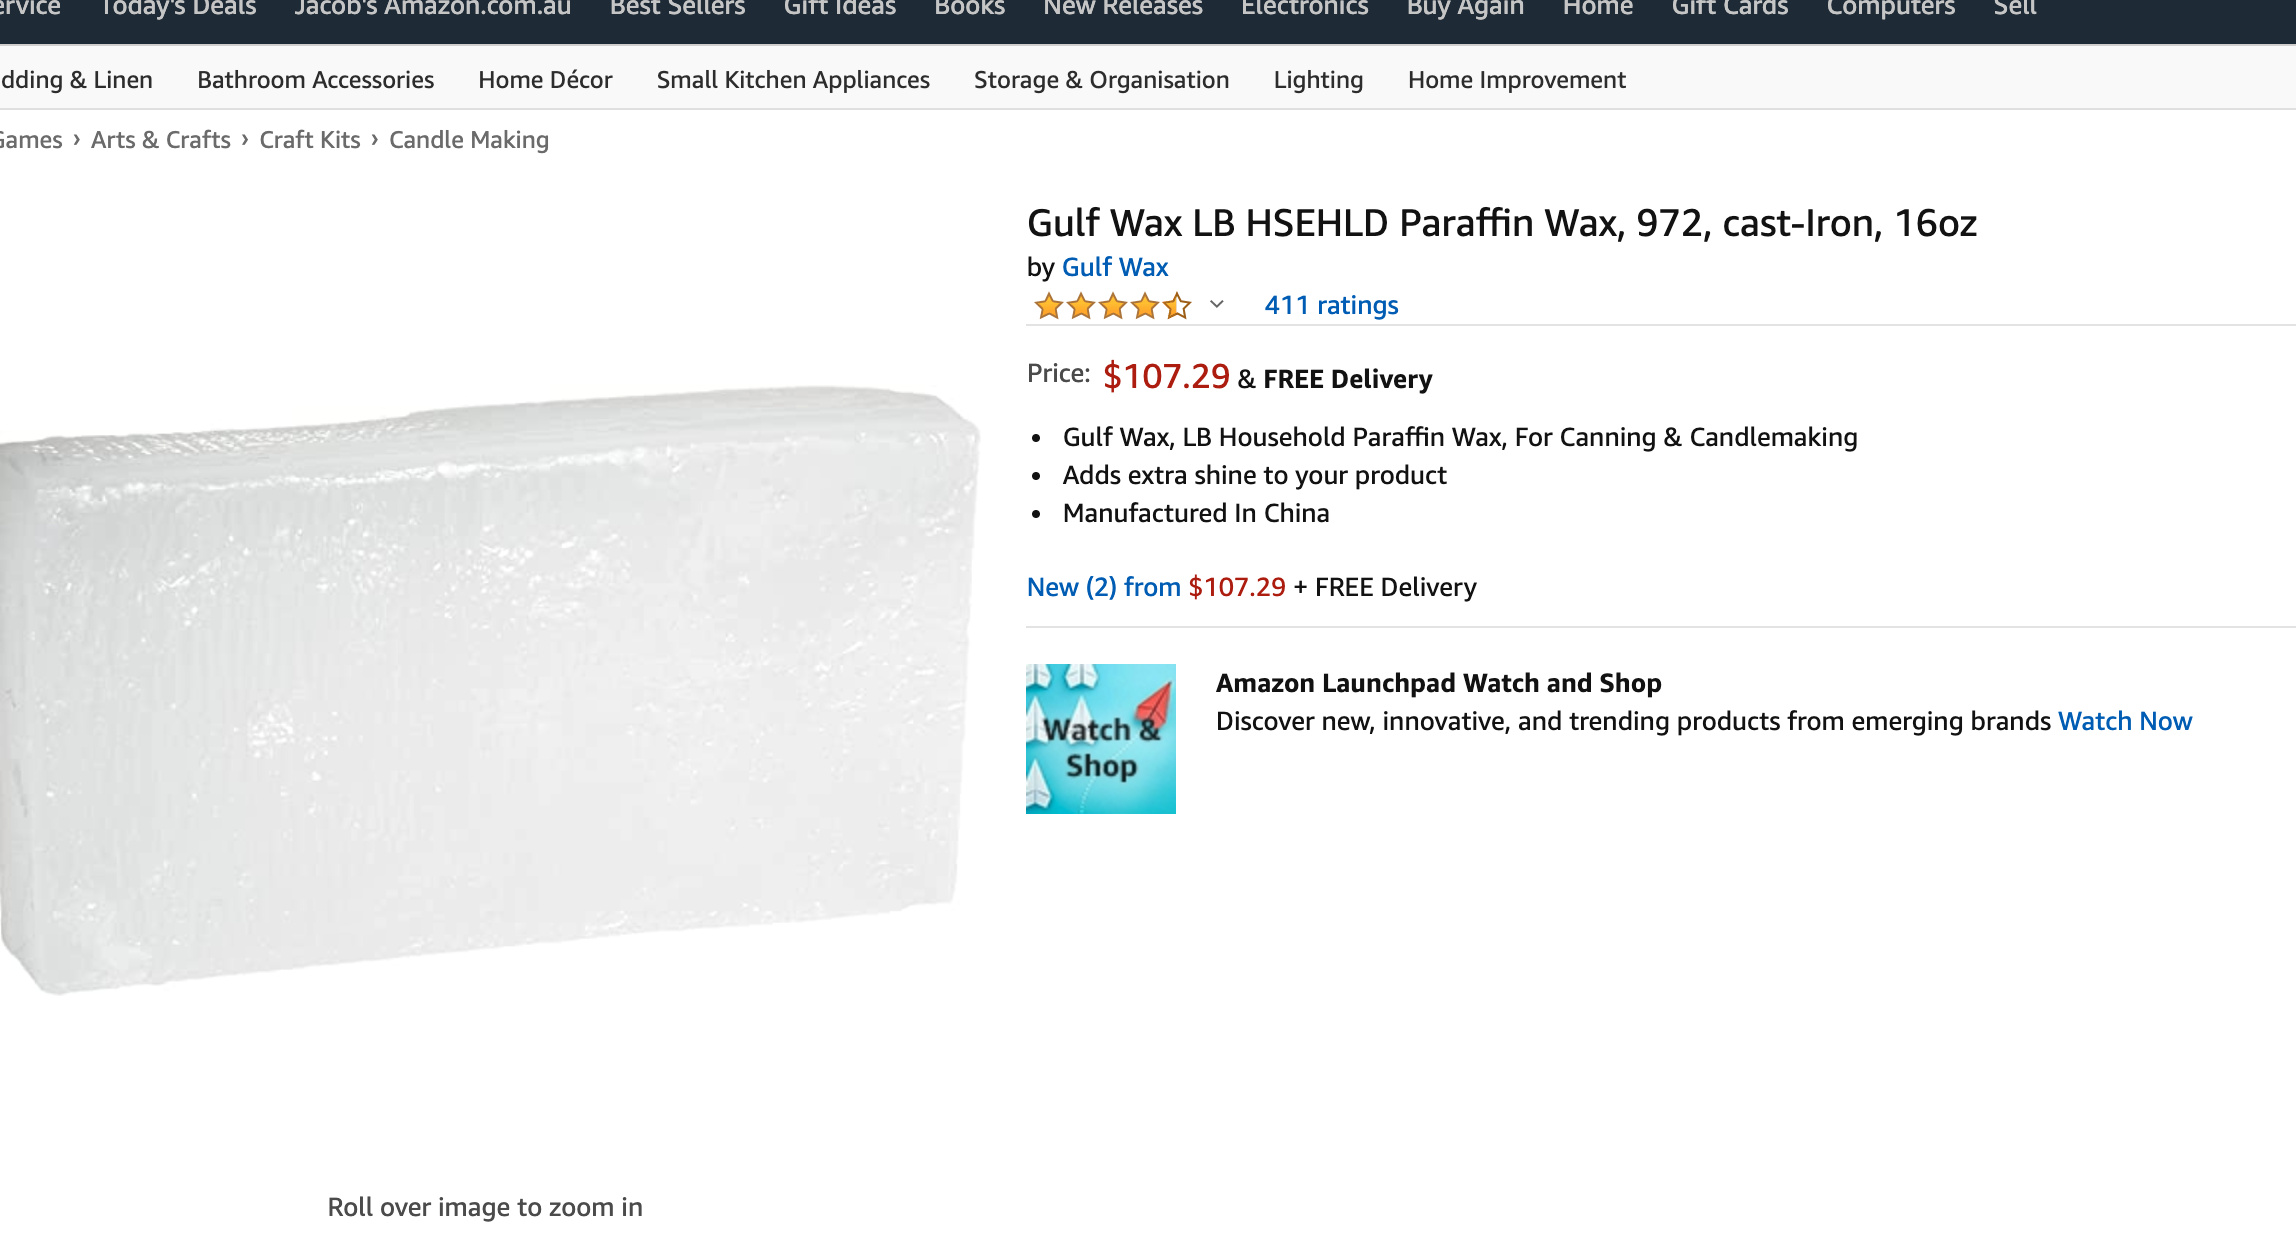
Task: Expand the rating breakdown chevron
Action: 1216,305
